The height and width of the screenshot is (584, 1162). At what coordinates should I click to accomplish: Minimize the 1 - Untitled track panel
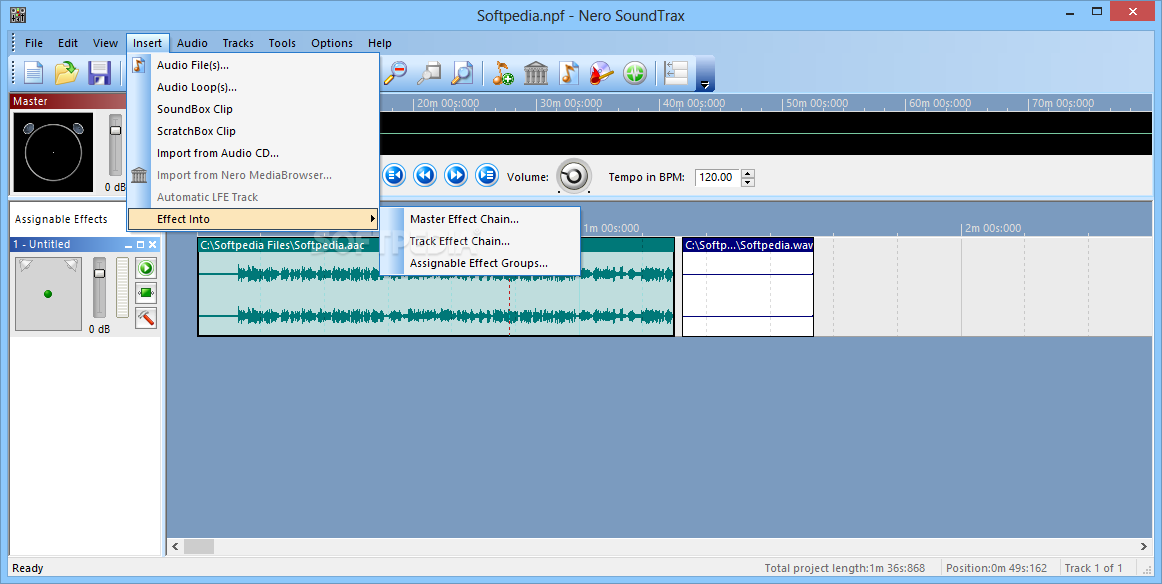[128, 245]
